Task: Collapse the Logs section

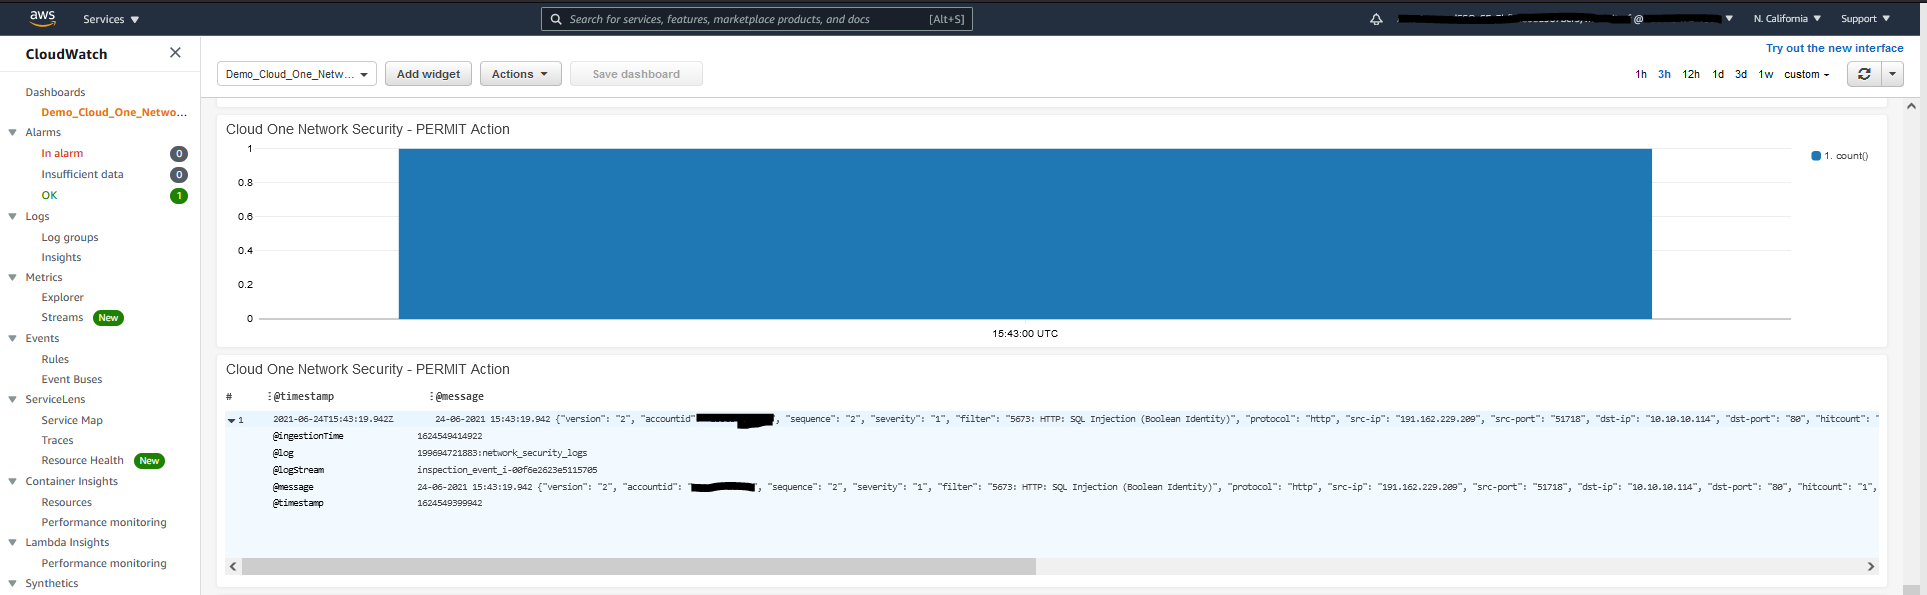Action: (x=12, y=216)
